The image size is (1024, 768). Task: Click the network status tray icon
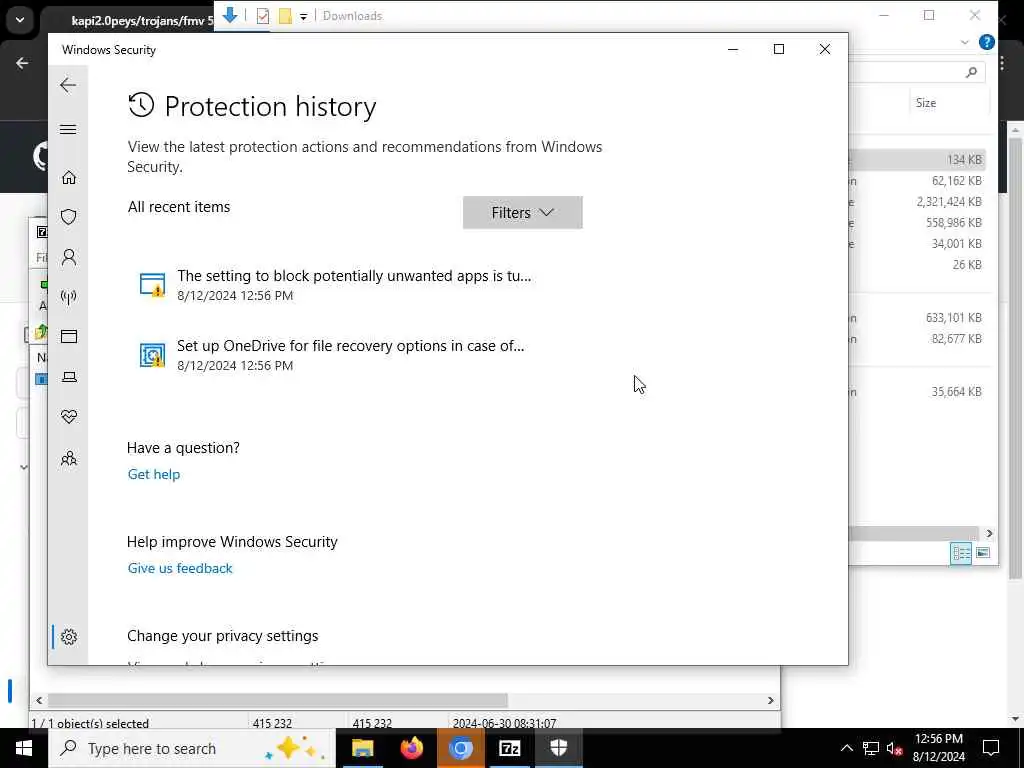point(871,748)
